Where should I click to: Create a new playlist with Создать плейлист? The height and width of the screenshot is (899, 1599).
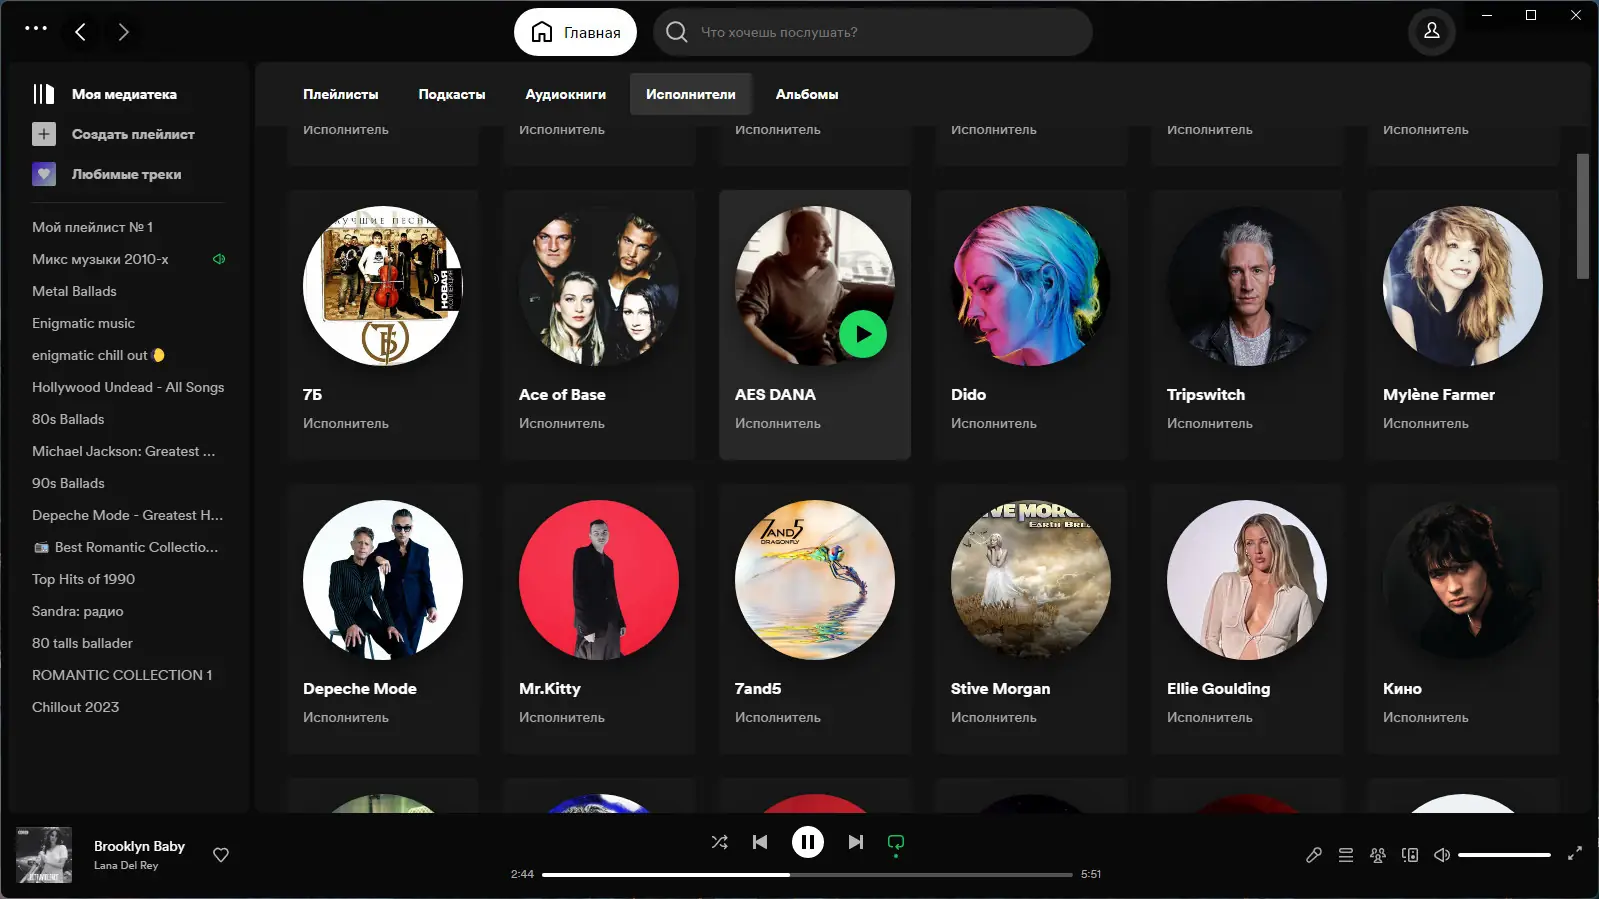tap(113, 134)
